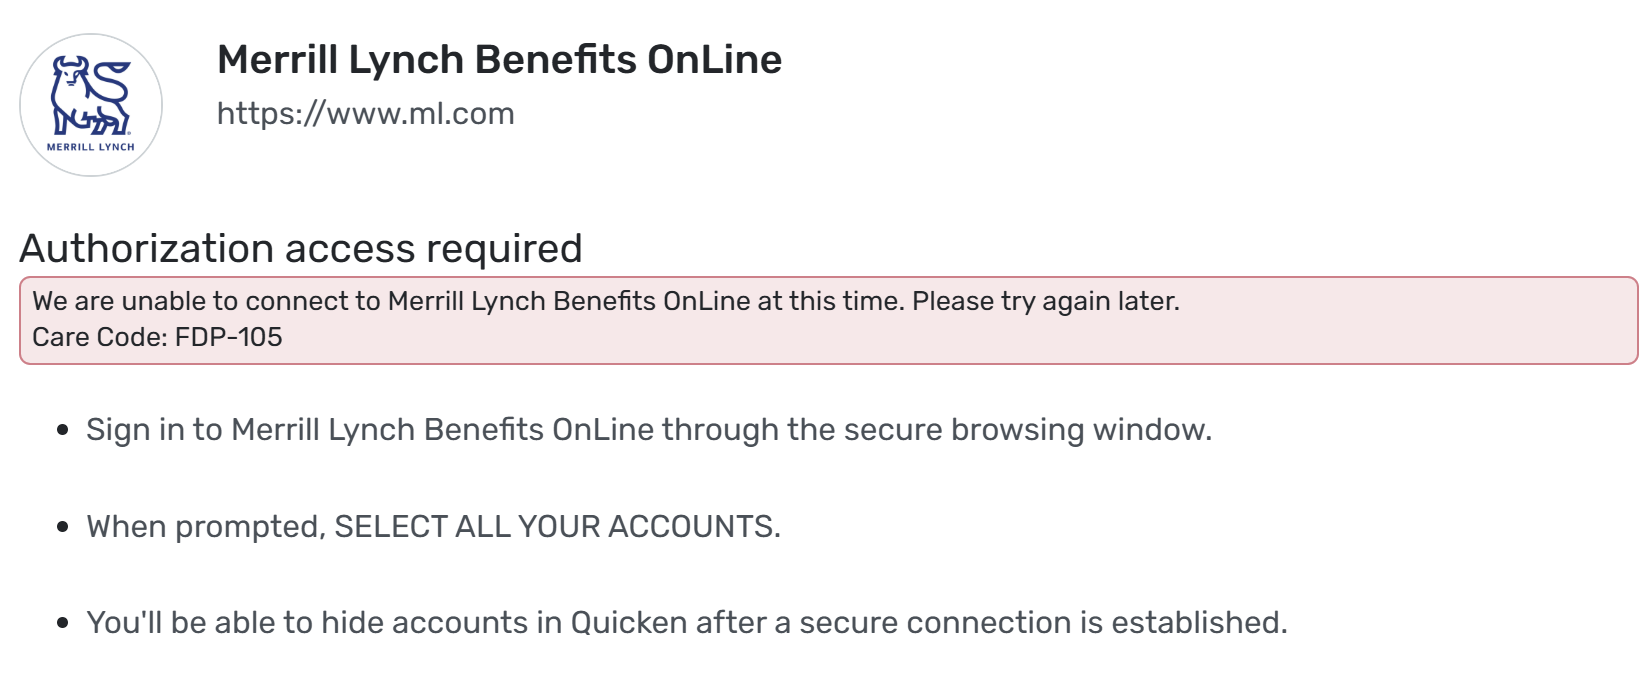Click the SELECT ALL YOUR ACCOUNTS text
Screen dimensions: 1650x696
click(x=557, y=527)
